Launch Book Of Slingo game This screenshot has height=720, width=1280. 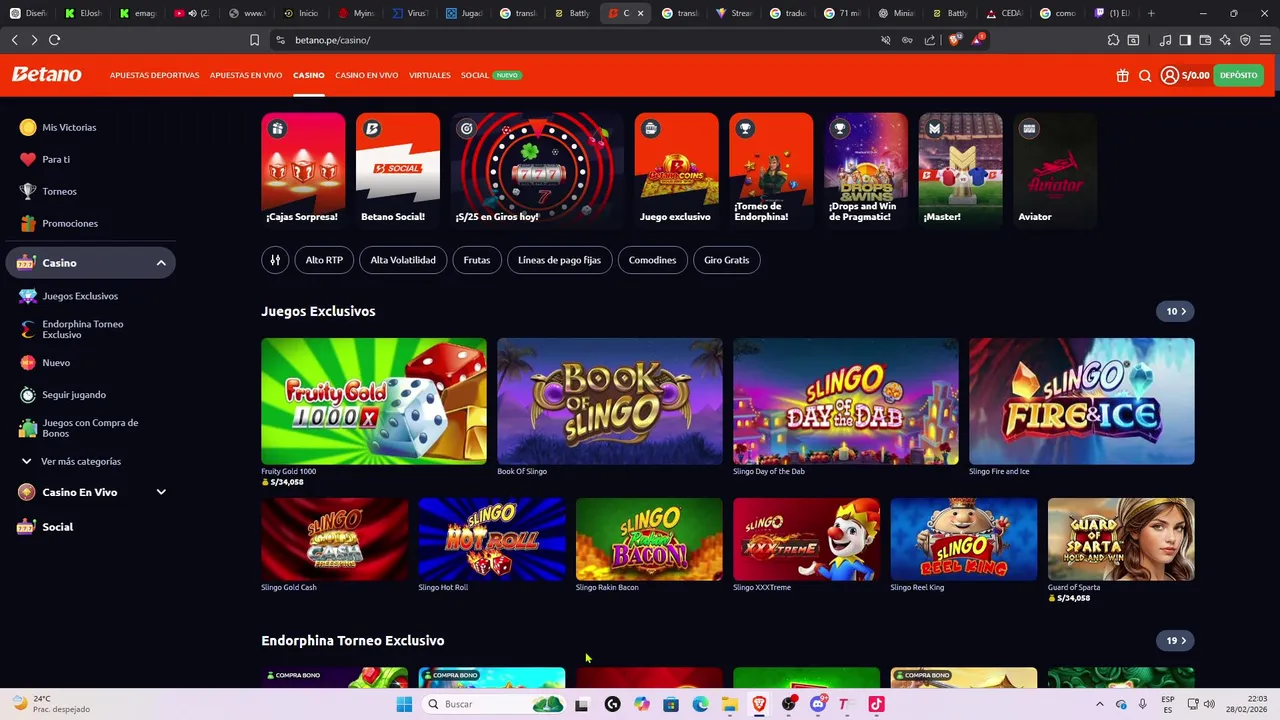click(610, 401)
